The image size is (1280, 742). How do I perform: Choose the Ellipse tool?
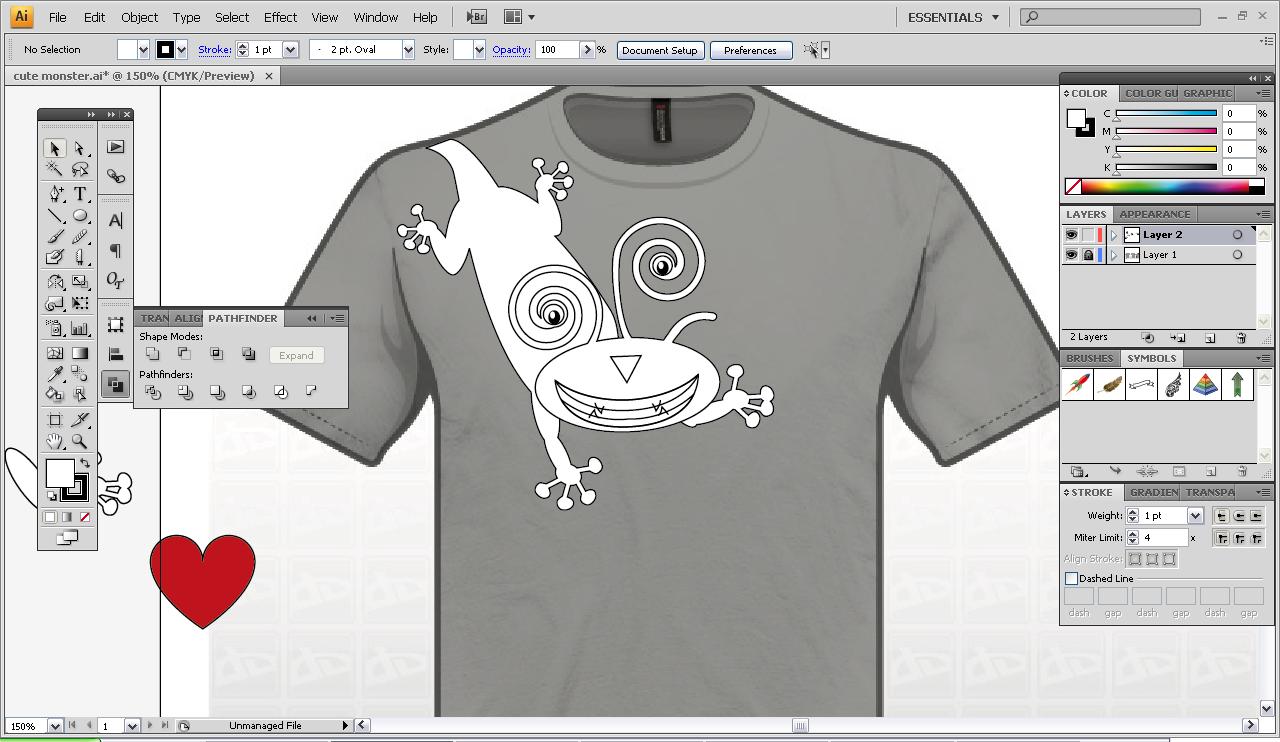[x=80, y=216]
